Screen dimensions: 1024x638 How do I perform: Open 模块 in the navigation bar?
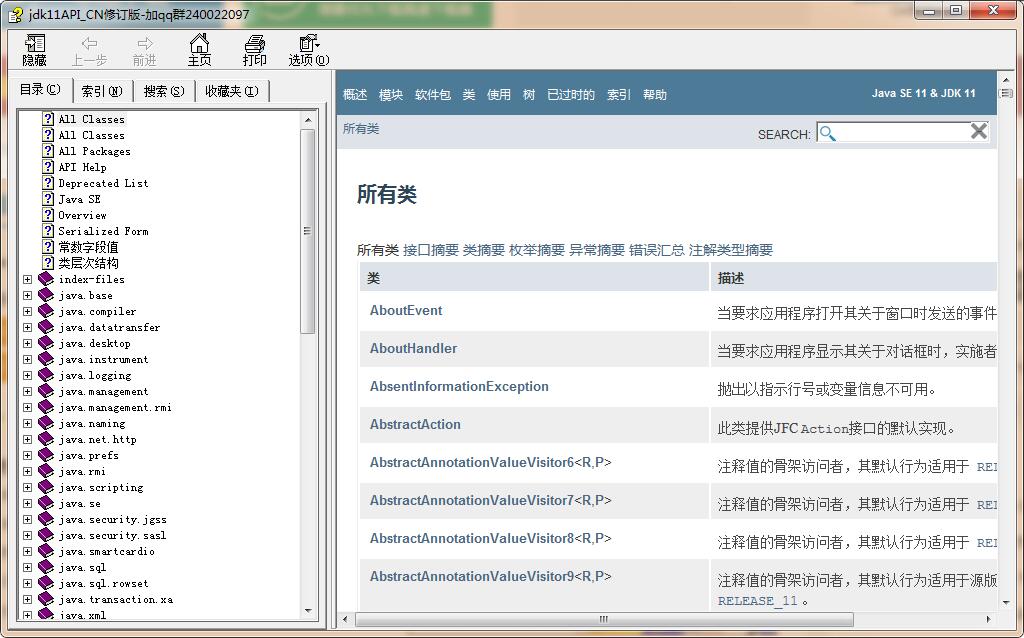point(391,95)
